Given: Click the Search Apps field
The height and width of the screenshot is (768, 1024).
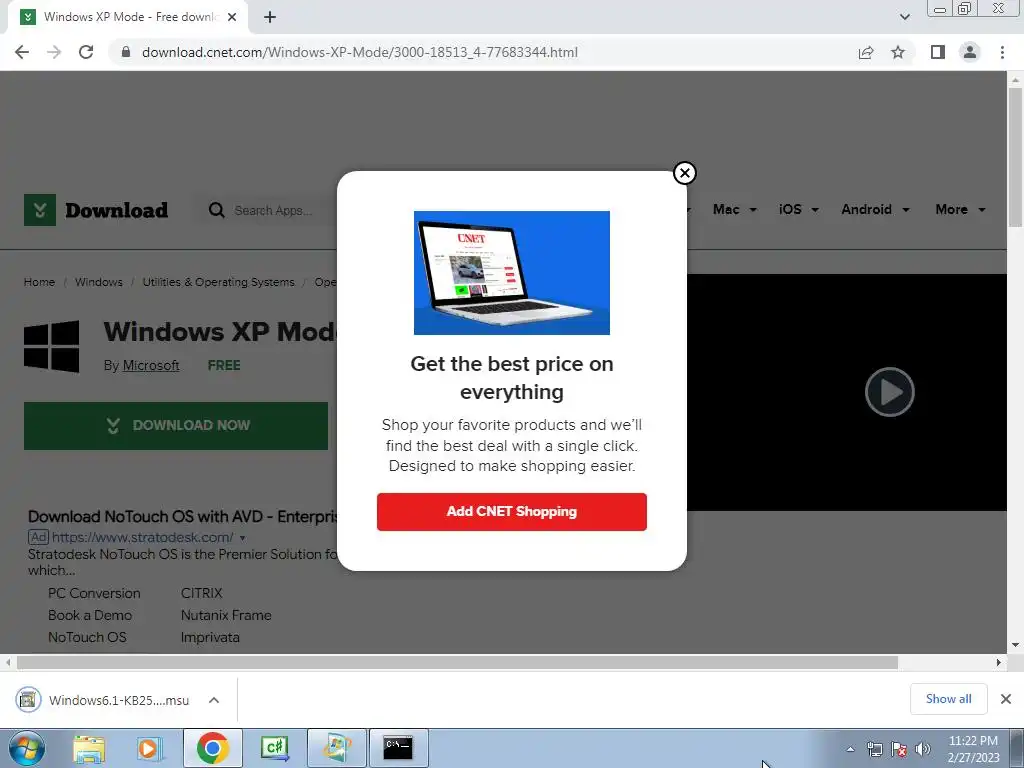Looking at the screenshot, I should click(x=273, y=210).
